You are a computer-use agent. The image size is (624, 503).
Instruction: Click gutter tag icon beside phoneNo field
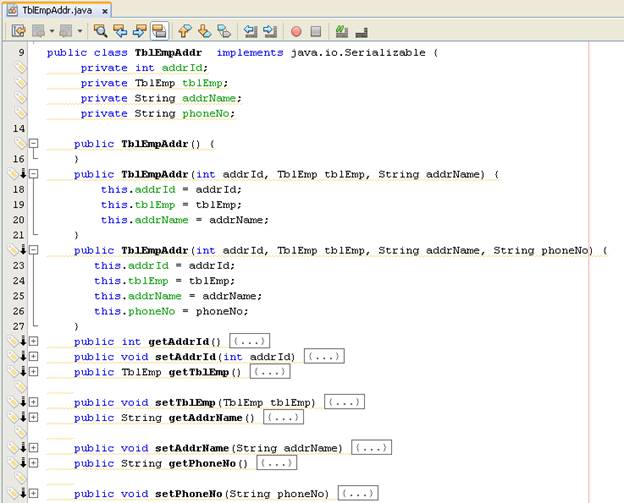pyautogui.click(x=20, y=113)
